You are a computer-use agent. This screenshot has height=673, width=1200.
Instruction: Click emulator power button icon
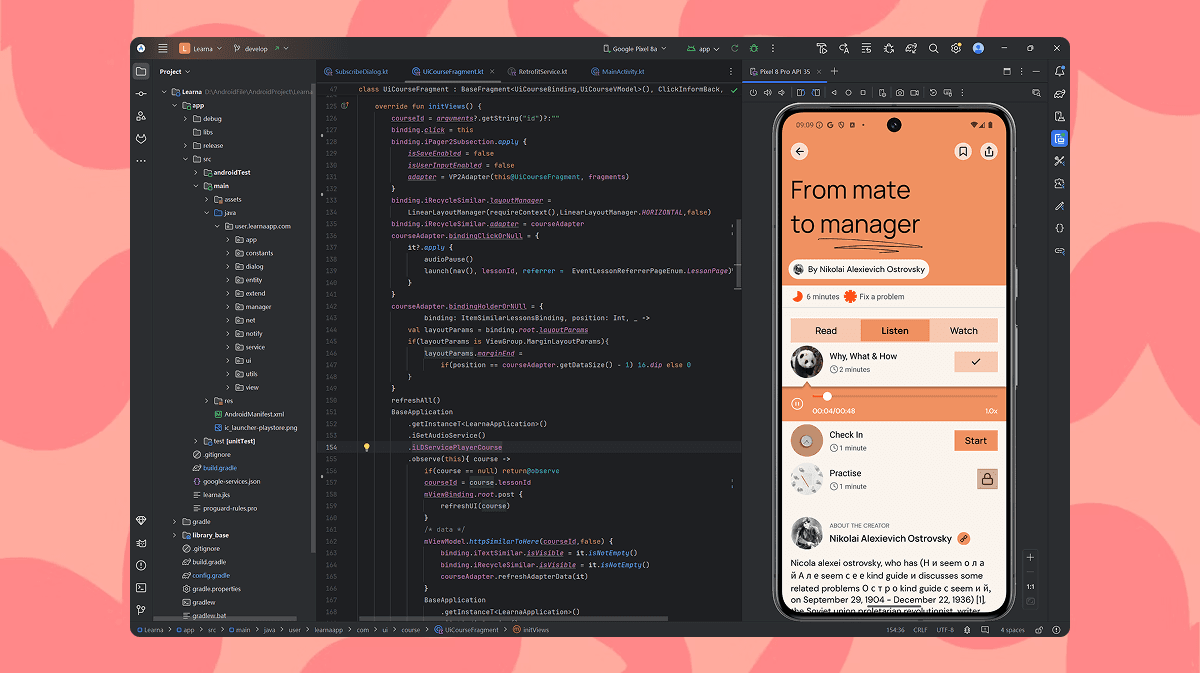(753, 93)
